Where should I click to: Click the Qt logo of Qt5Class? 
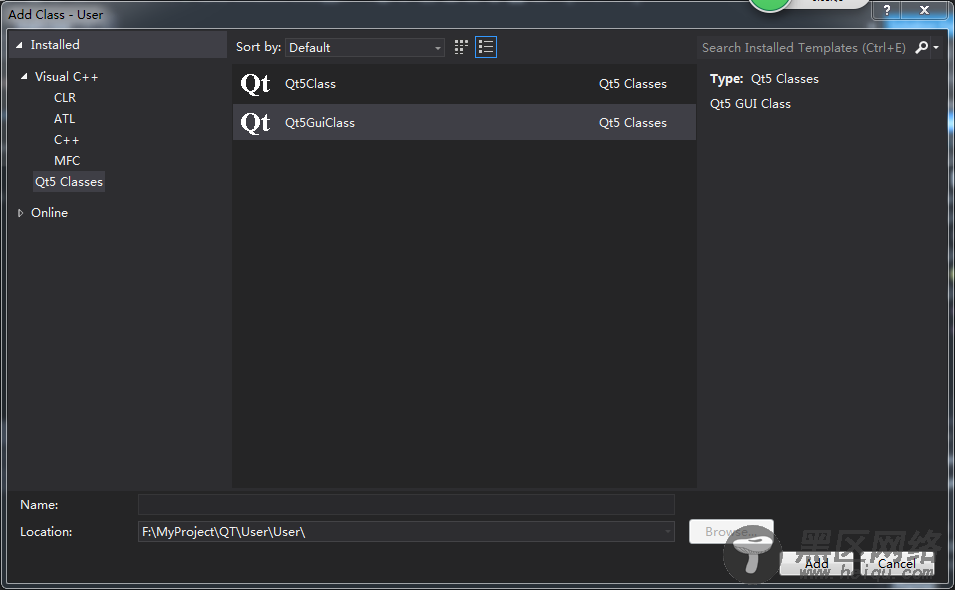[255, 83]
